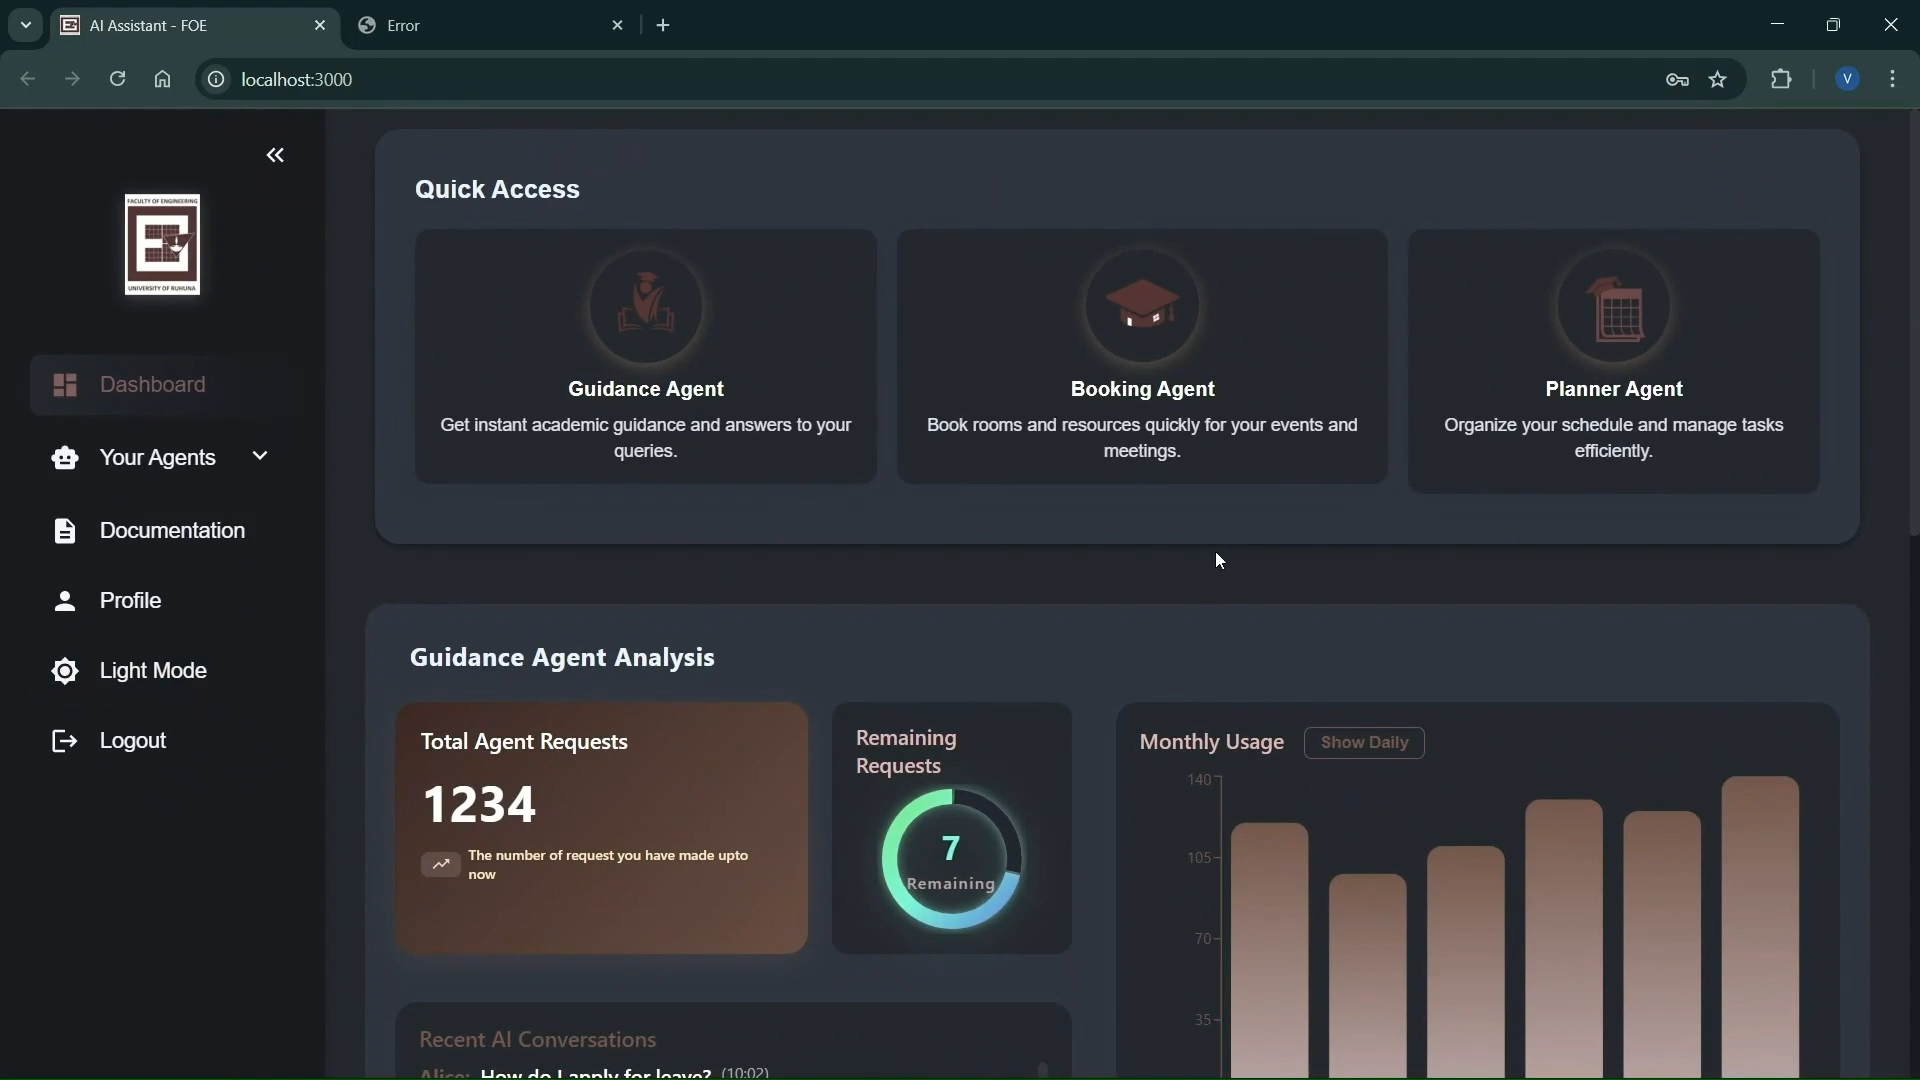Select the Dashboard menu item
Viewport: 1920px width, 1080px height.
[153, 385]
